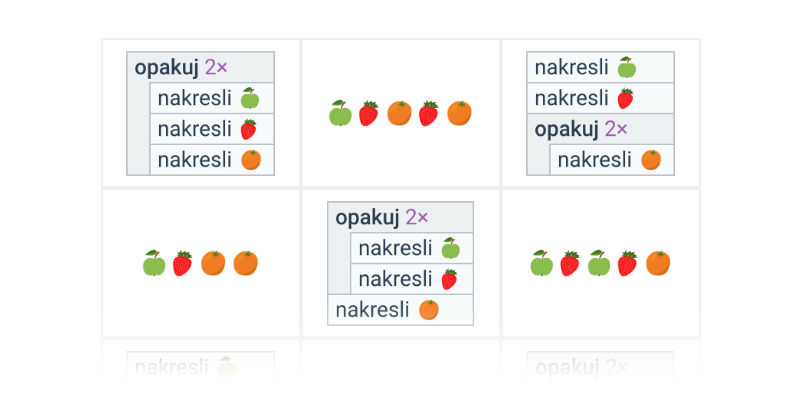Image resolution: width=800 pixels, height=400 pixels.
Task: Select the card with apple strawberry apple strawberry orange
Action: click(601, 263)
